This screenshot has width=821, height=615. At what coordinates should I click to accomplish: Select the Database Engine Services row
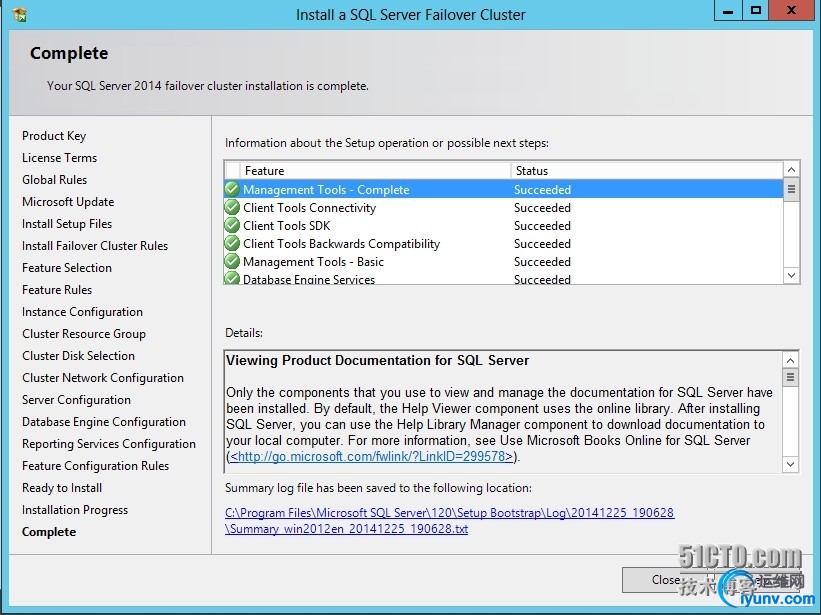504,278
